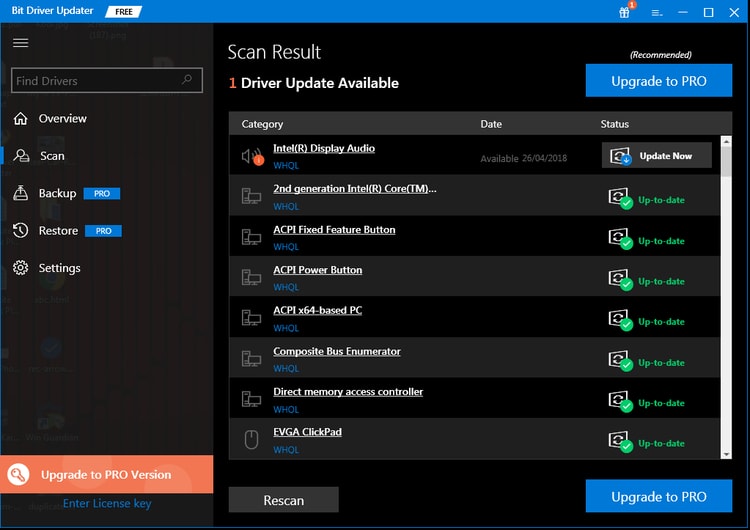Viewport: 750px width, 530px height.
Task: Click device icon for ACPI Power Button
Action: tap(251, 277)
